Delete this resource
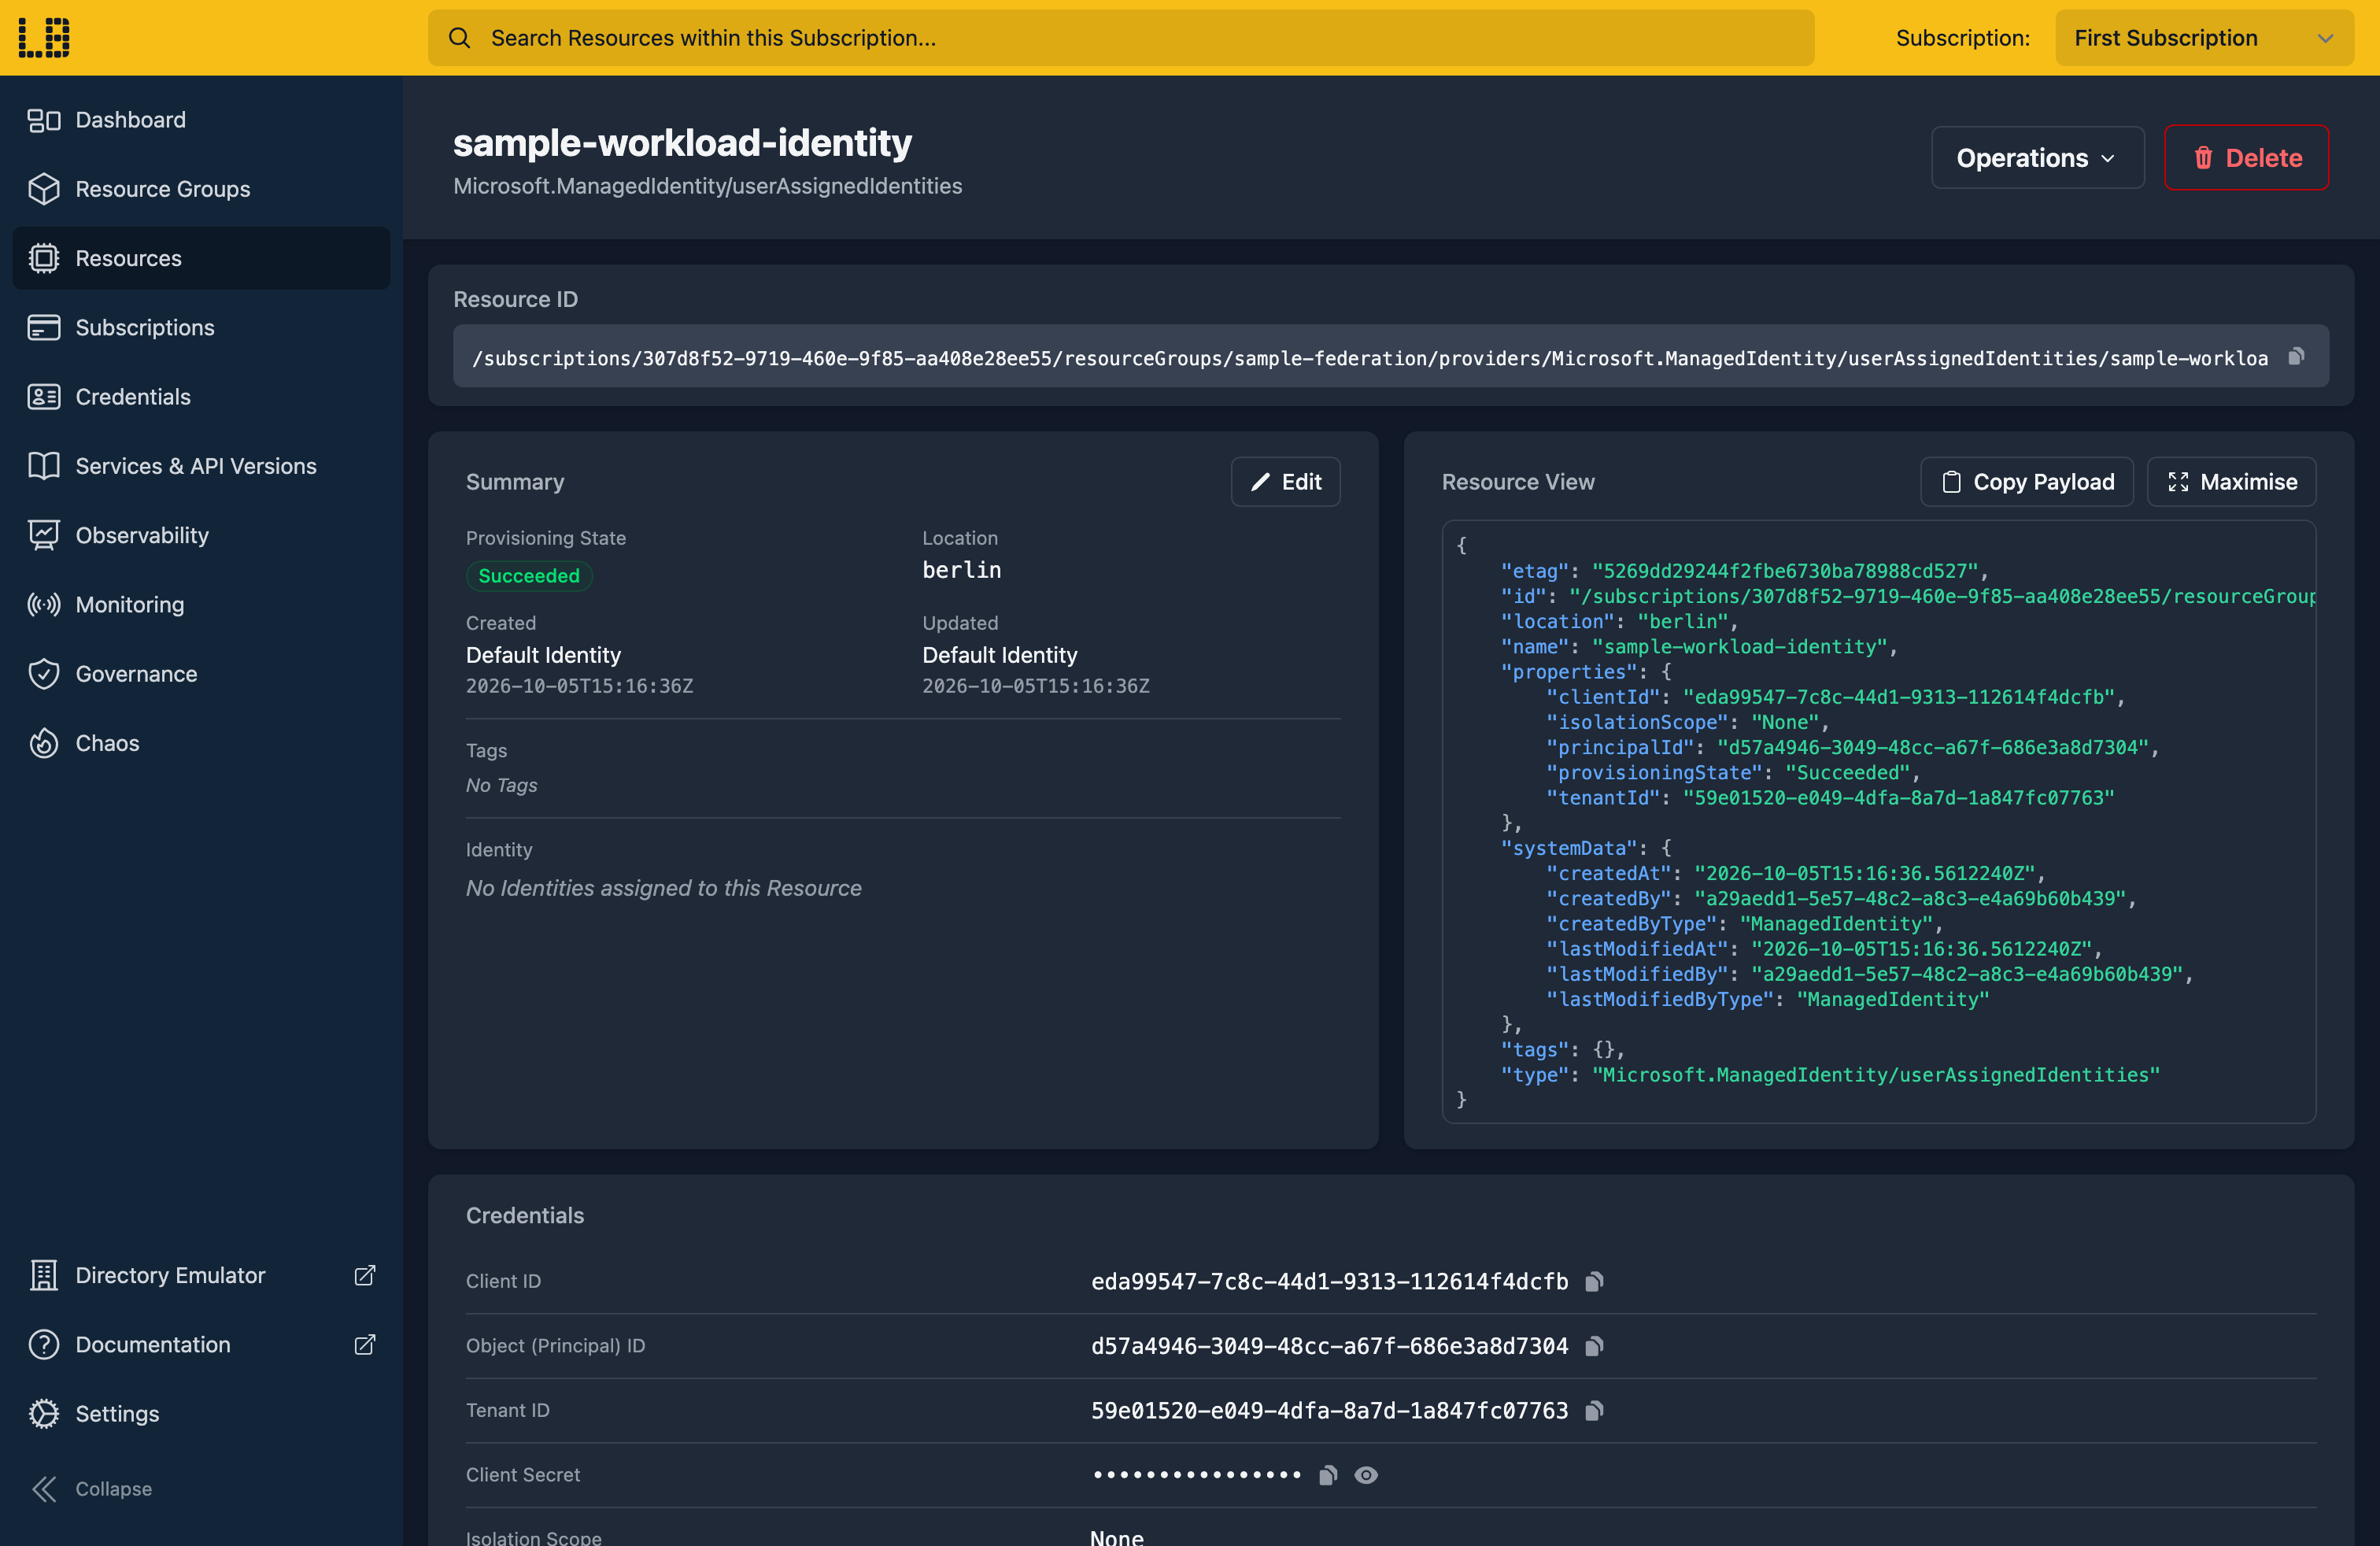 pyautogui.click(x=2246, y=158)
